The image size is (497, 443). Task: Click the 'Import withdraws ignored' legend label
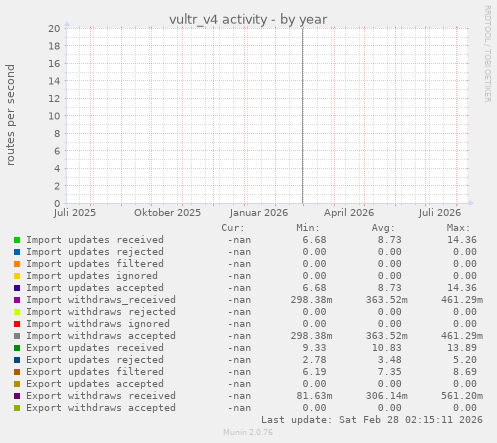[98, 324]
